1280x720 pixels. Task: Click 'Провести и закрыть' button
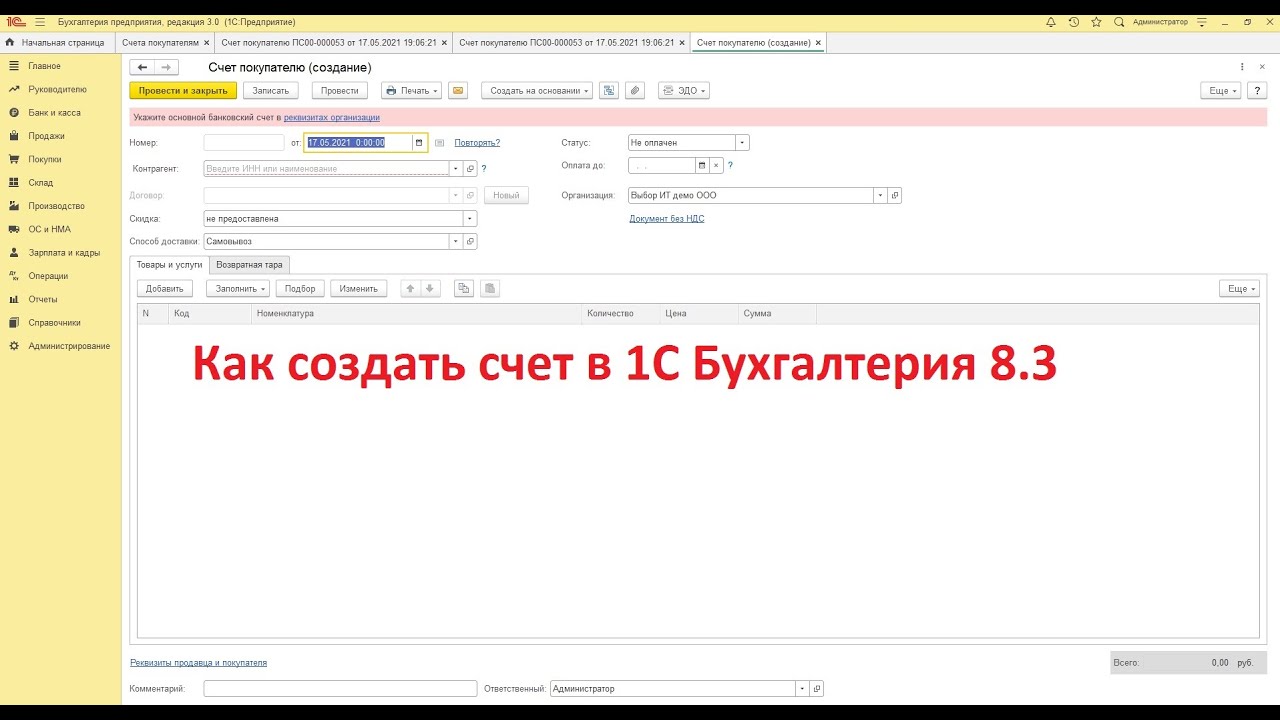click(183, 90)
